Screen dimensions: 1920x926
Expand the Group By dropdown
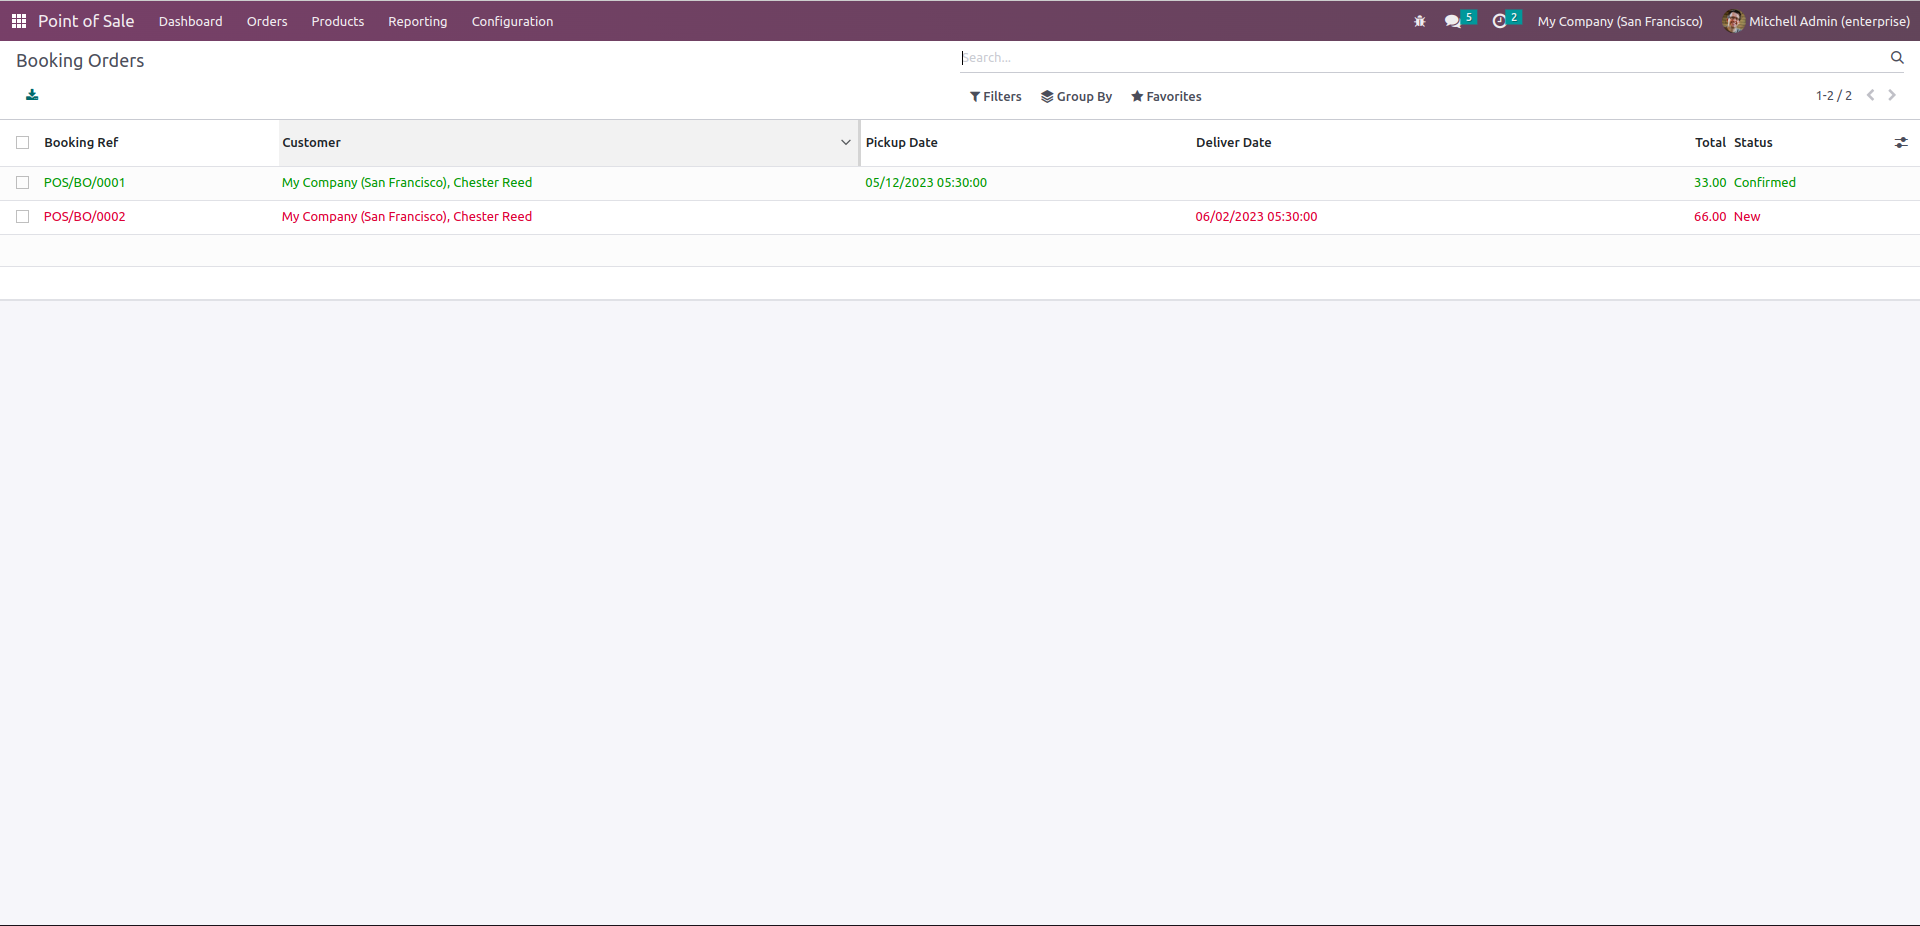click(1076, 97)
